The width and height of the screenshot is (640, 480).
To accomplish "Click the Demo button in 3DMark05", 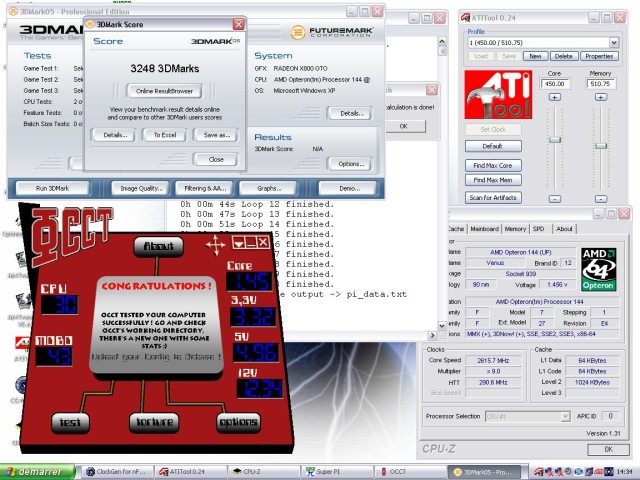I will click(x=349, y=189).
